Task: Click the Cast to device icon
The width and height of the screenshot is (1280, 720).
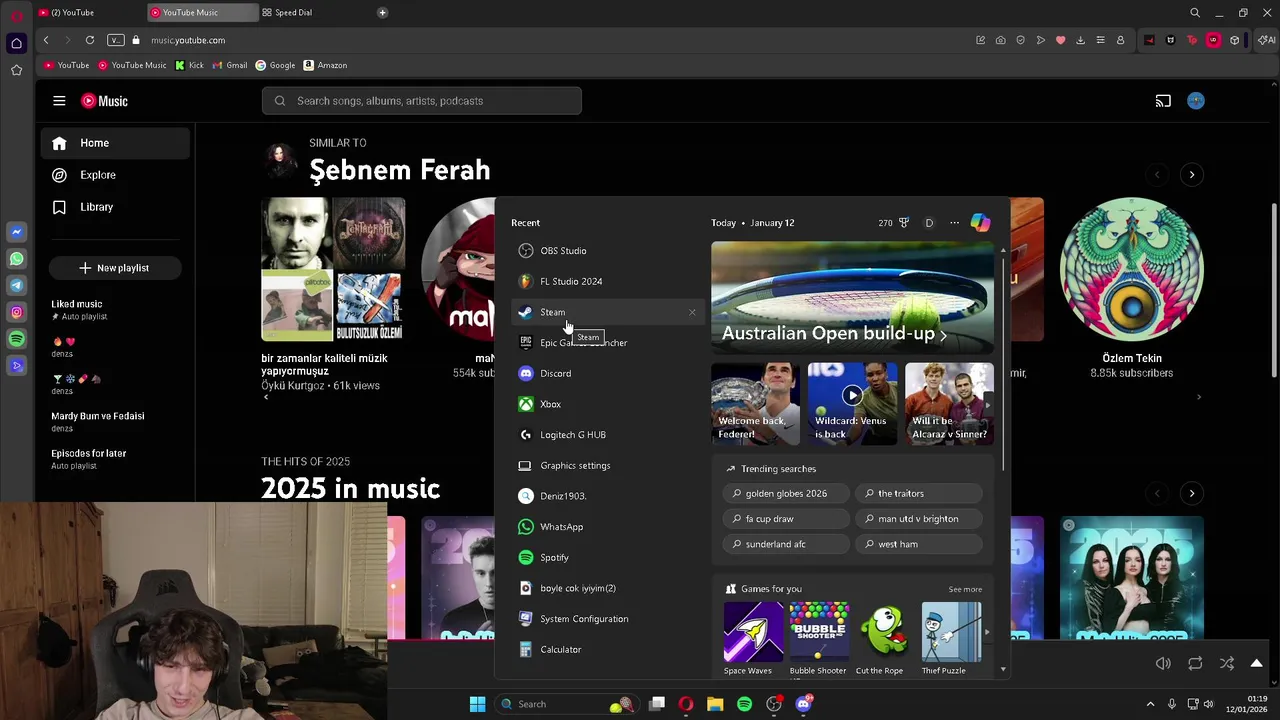Action: pyautogui.click(x=1163, y=101)
